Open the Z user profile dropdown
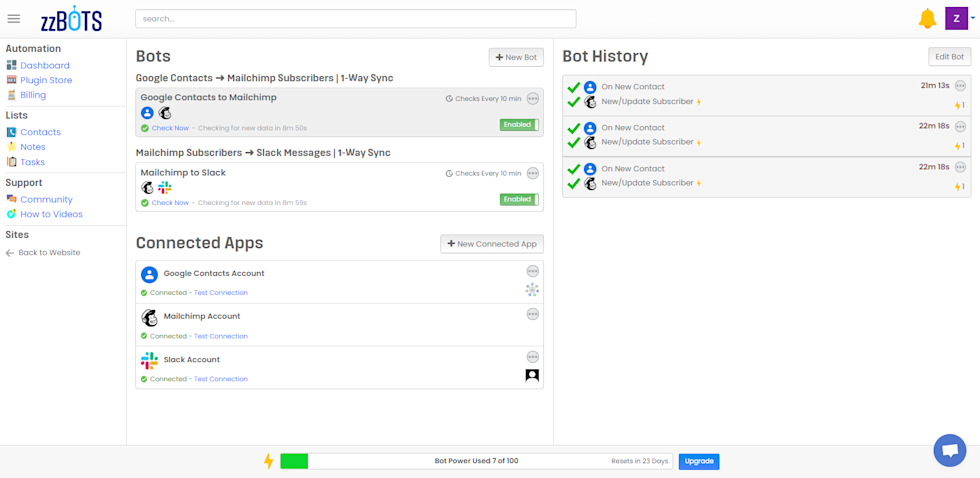 click(960, 18)
